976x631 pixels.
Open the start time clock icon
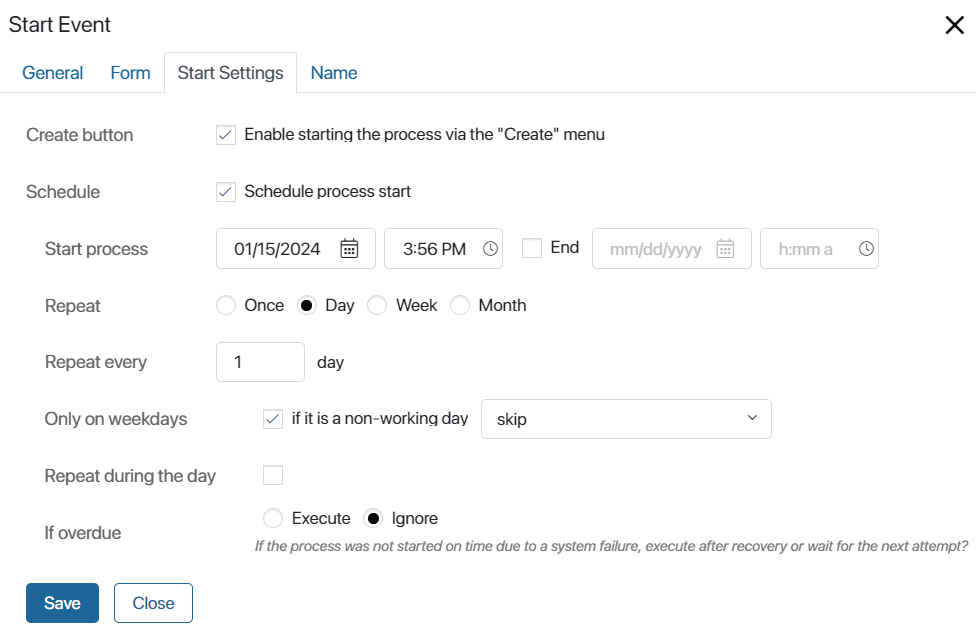(490, 248)
